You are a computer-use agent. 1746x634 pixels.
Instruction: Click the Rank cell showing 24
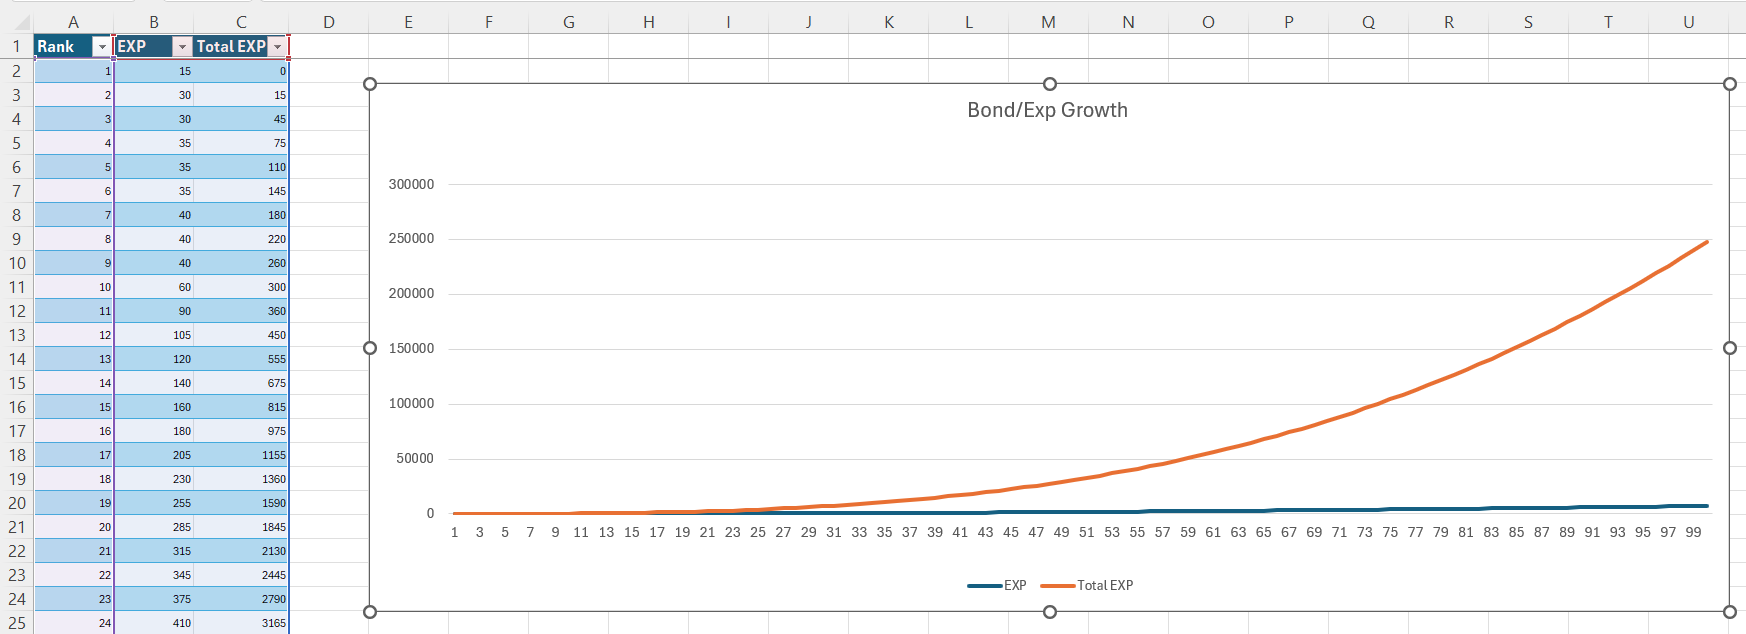pyautogui.click(x=74, y=623)
